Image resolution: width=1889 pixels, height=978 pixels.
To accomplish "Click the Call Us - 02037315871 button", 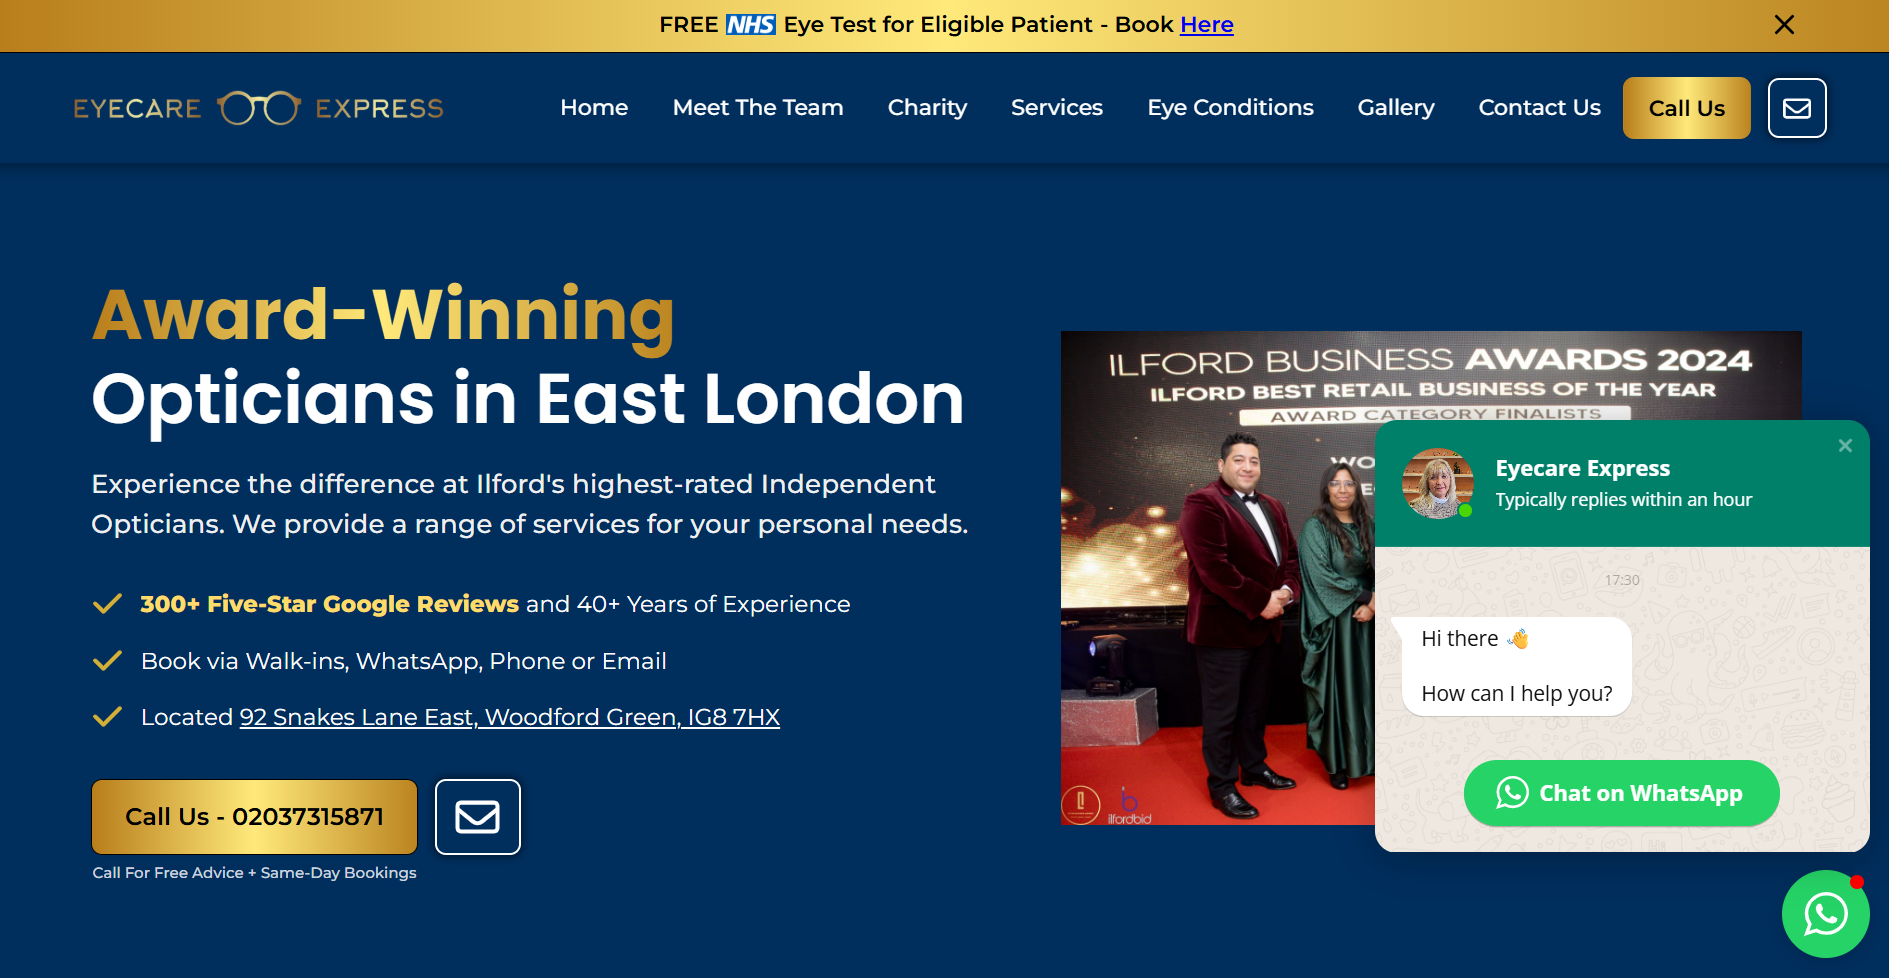I will (254, 817).
